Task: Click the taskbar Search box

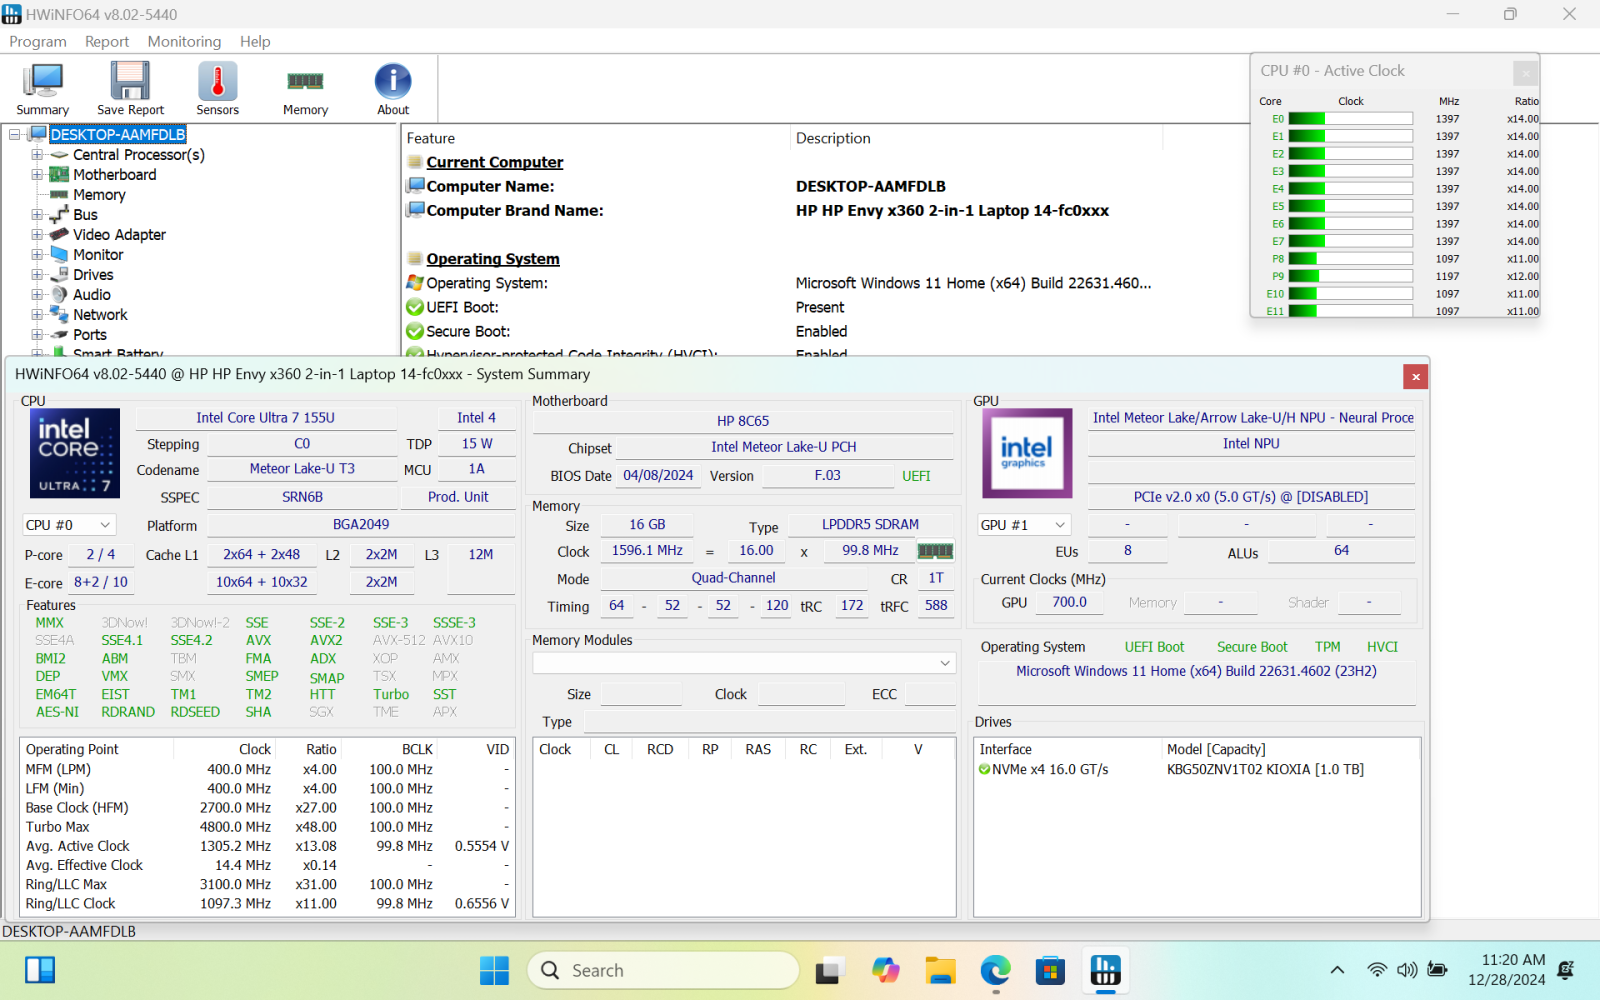Action: tap(663, 970)
